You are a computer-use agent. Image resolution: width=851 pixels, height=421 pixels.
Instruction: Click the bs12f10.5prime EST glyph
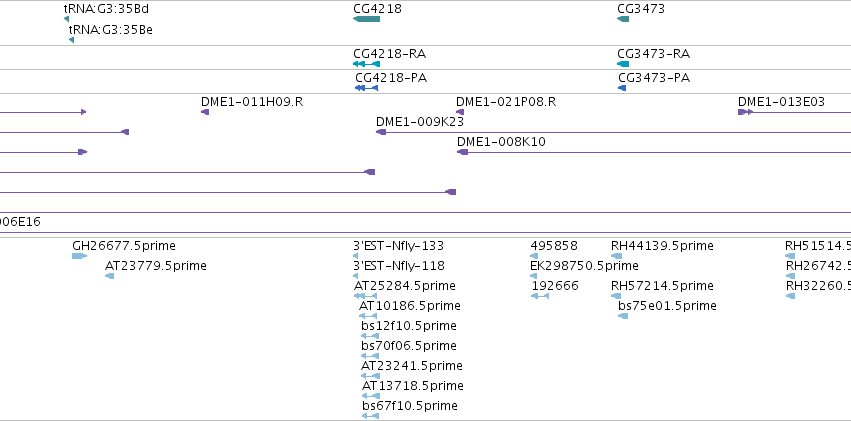pyautogui.click(x=370, y=336)
